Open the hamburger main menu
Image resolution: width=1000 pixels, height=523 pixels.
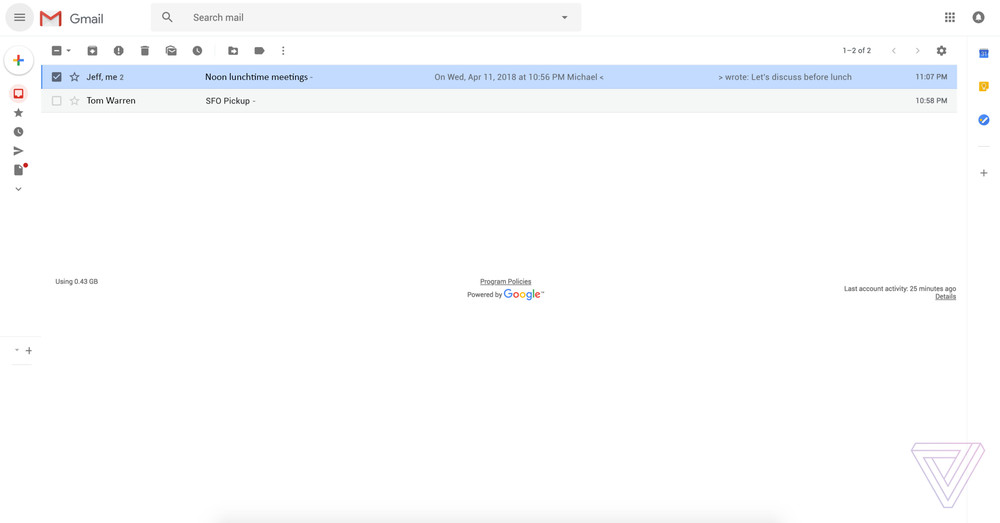[19, 17]
